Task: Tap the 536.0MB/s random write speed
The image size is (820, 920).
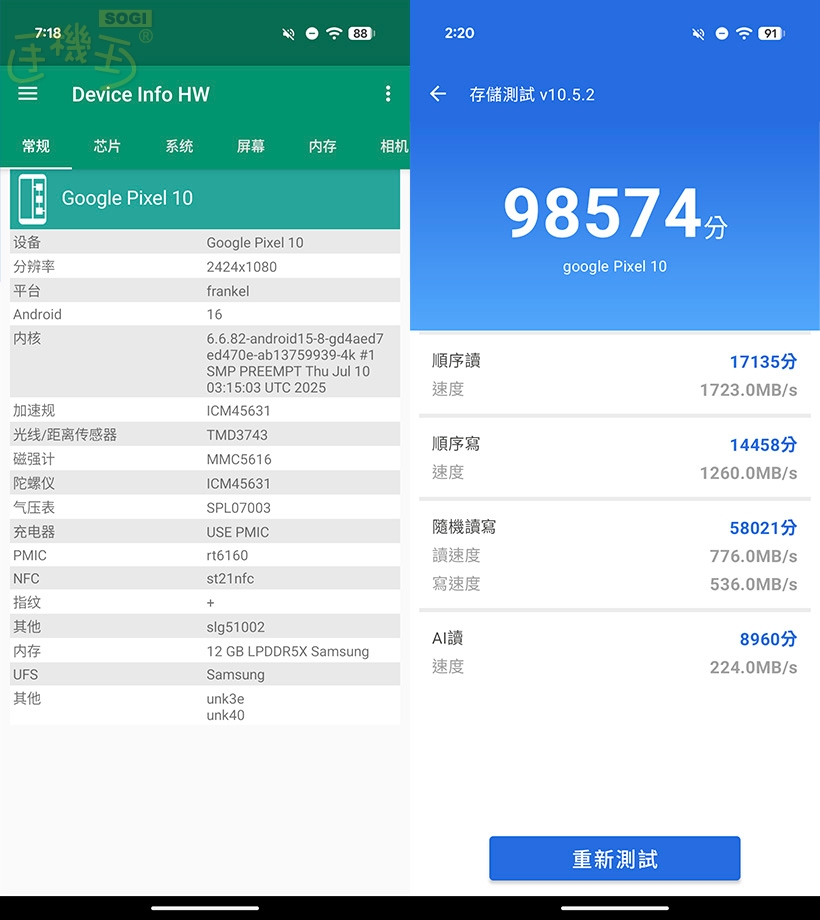Action: coord(753,584)
